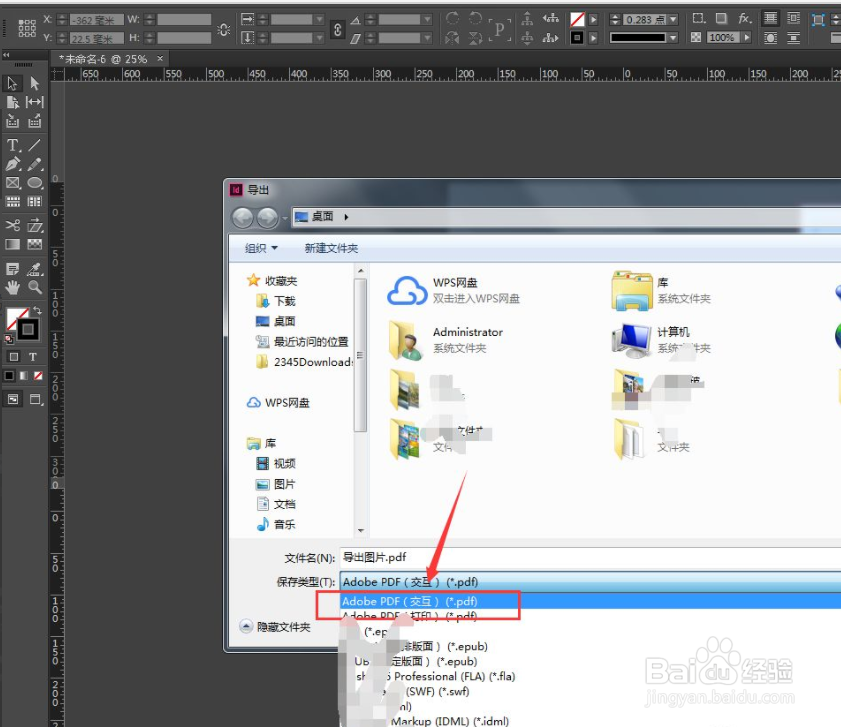Screen dimensions: 841x727
Task: Select the Rectangle Frame tool
Action: (13, 183)
